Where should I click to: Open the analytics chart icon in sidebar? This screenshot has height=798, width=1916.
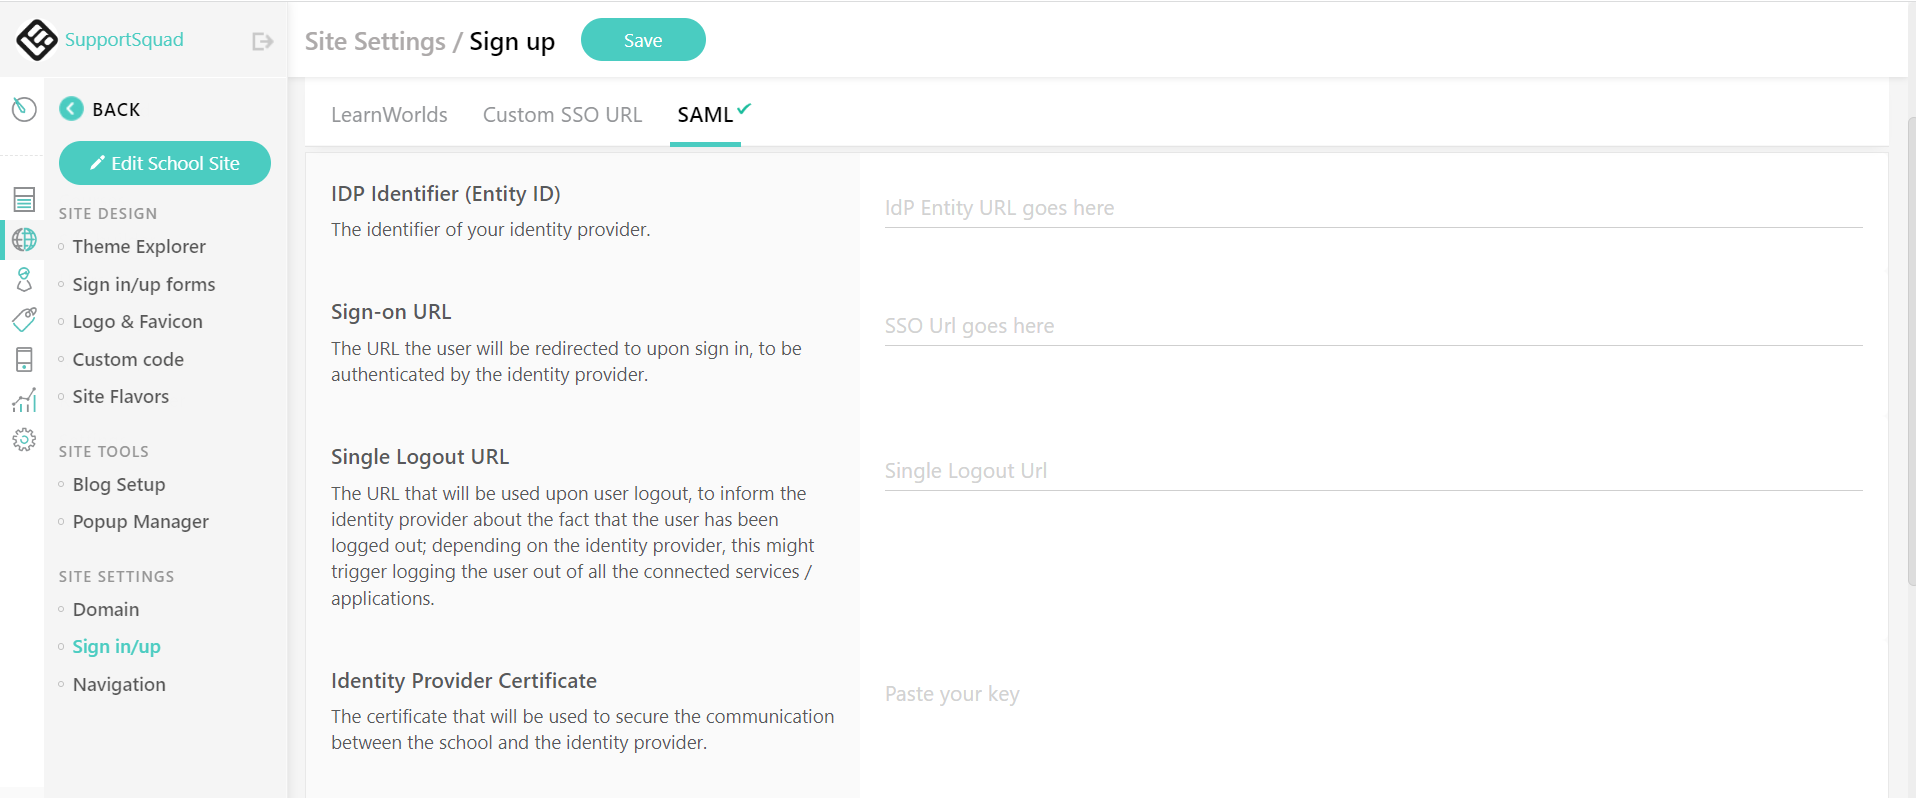23,400
